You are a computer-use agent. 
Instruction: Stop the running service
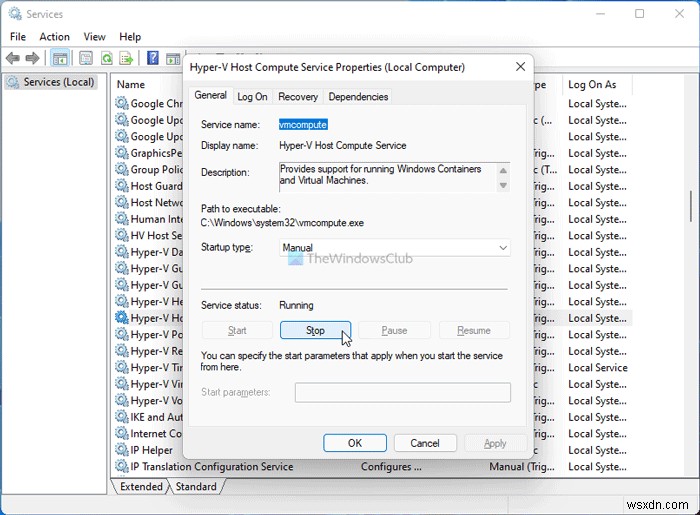(x=315, y=330)
